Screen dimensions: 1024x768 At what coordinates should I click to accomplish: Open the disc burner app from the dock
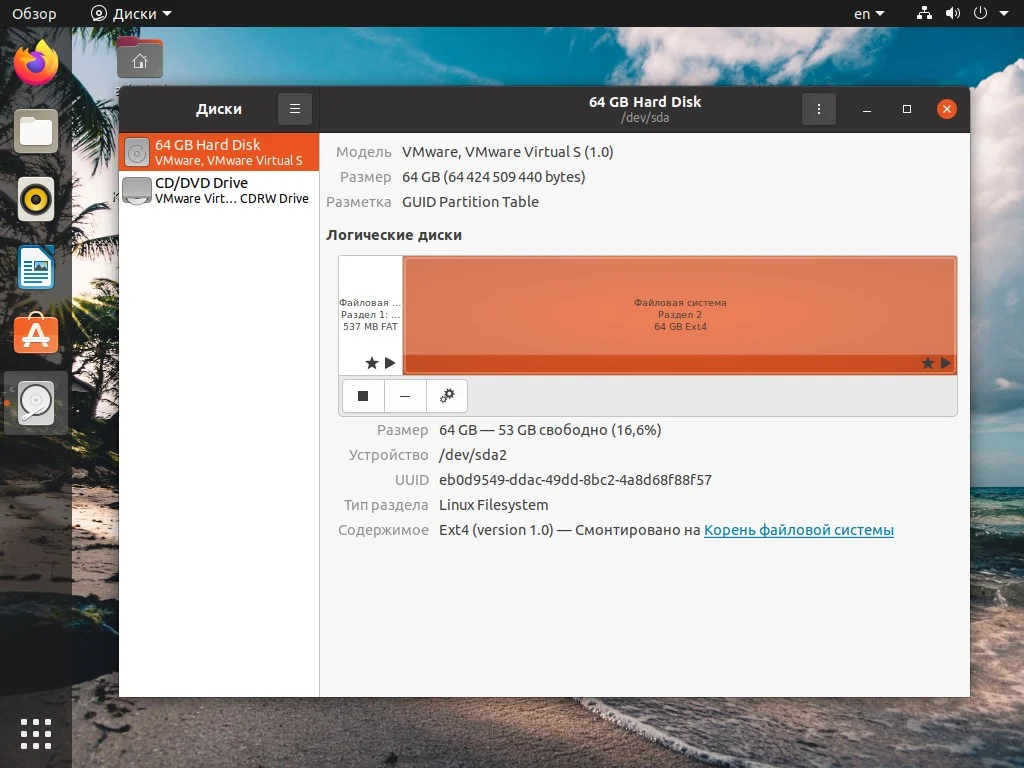36,199
